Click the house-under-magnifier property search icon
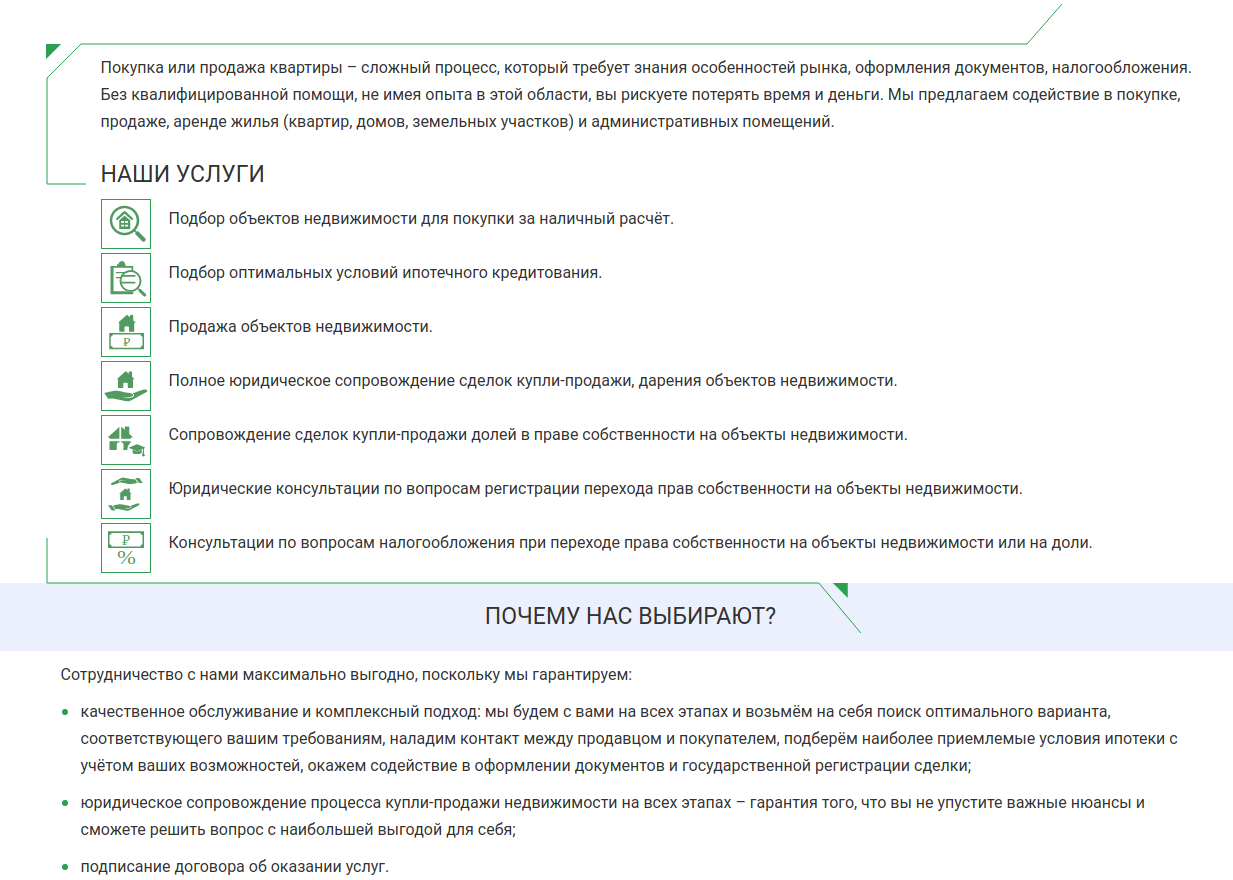Viewport: 1233px width, 880px height. pos(126,224)
